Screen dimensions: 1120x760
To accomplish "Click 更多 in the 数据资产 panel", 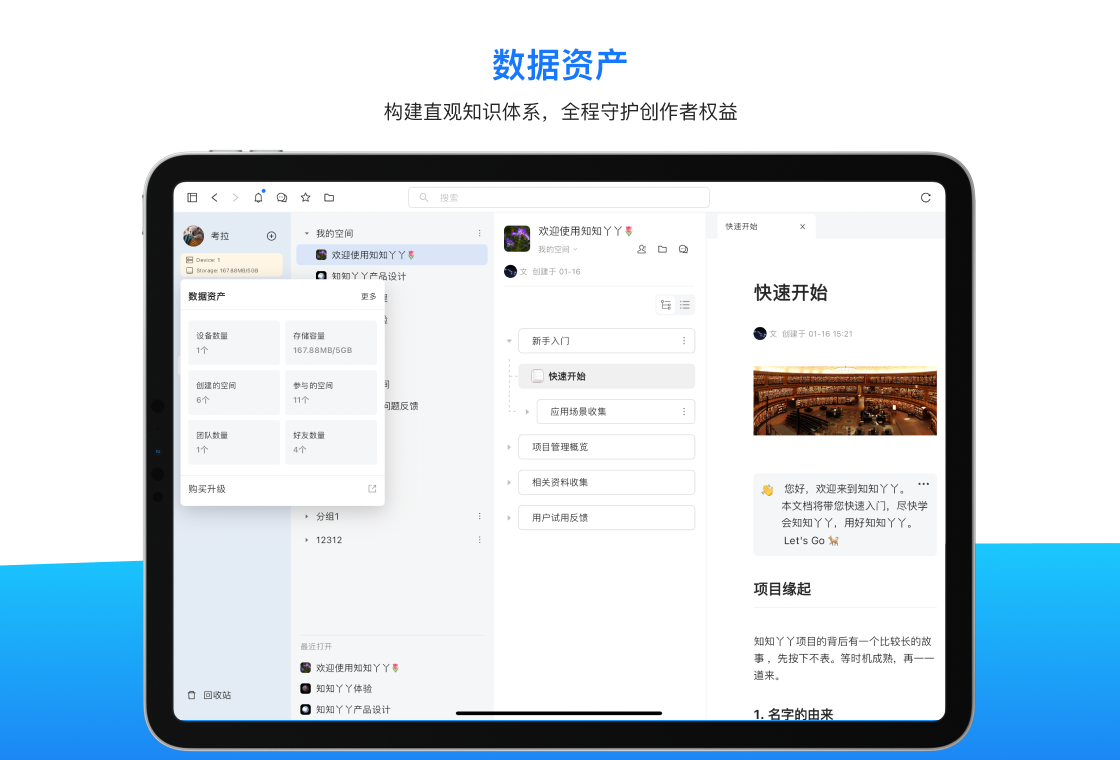I will [x=368, y=297].
